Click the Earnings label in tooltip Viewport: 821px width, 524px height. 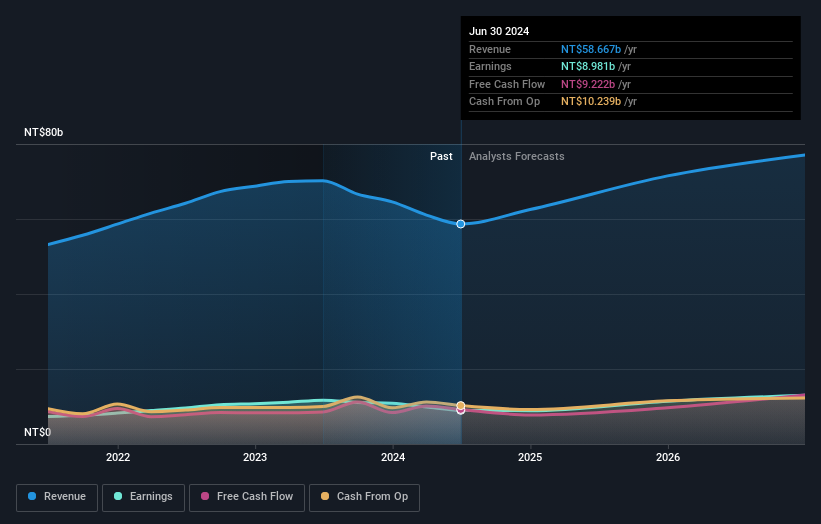[490, 66]
